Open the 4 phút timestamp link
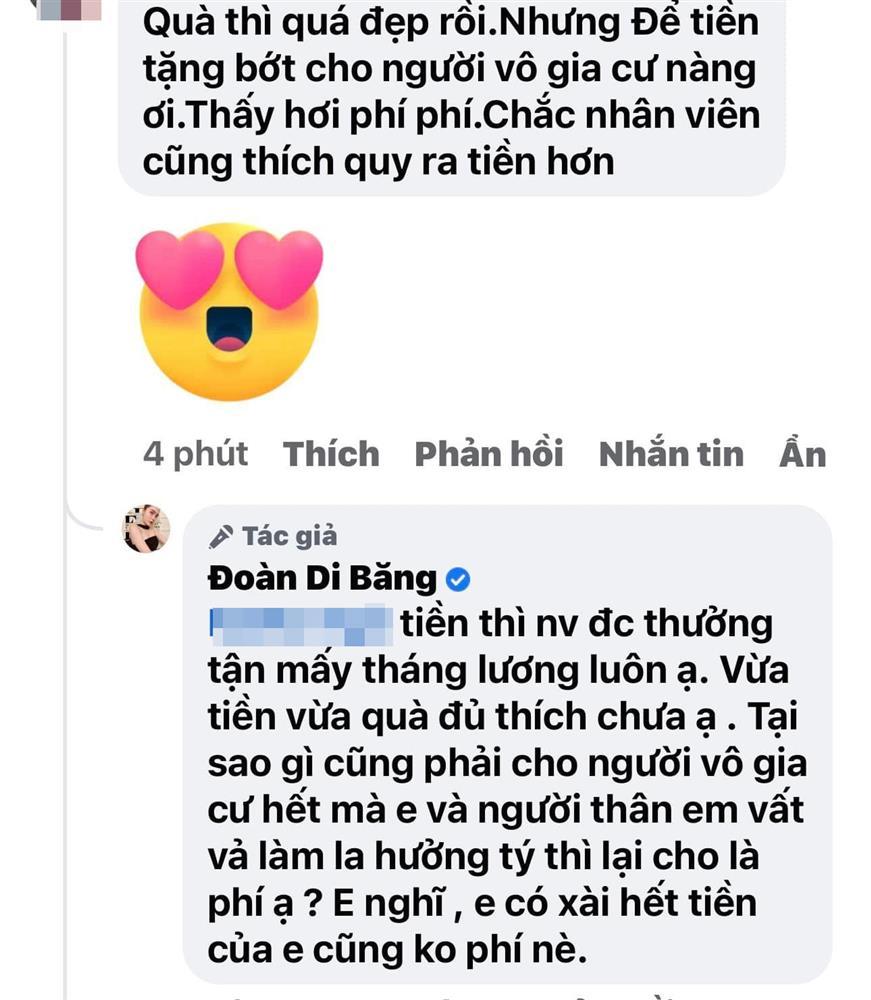871x1000 pixels. (x=195, y=454)
